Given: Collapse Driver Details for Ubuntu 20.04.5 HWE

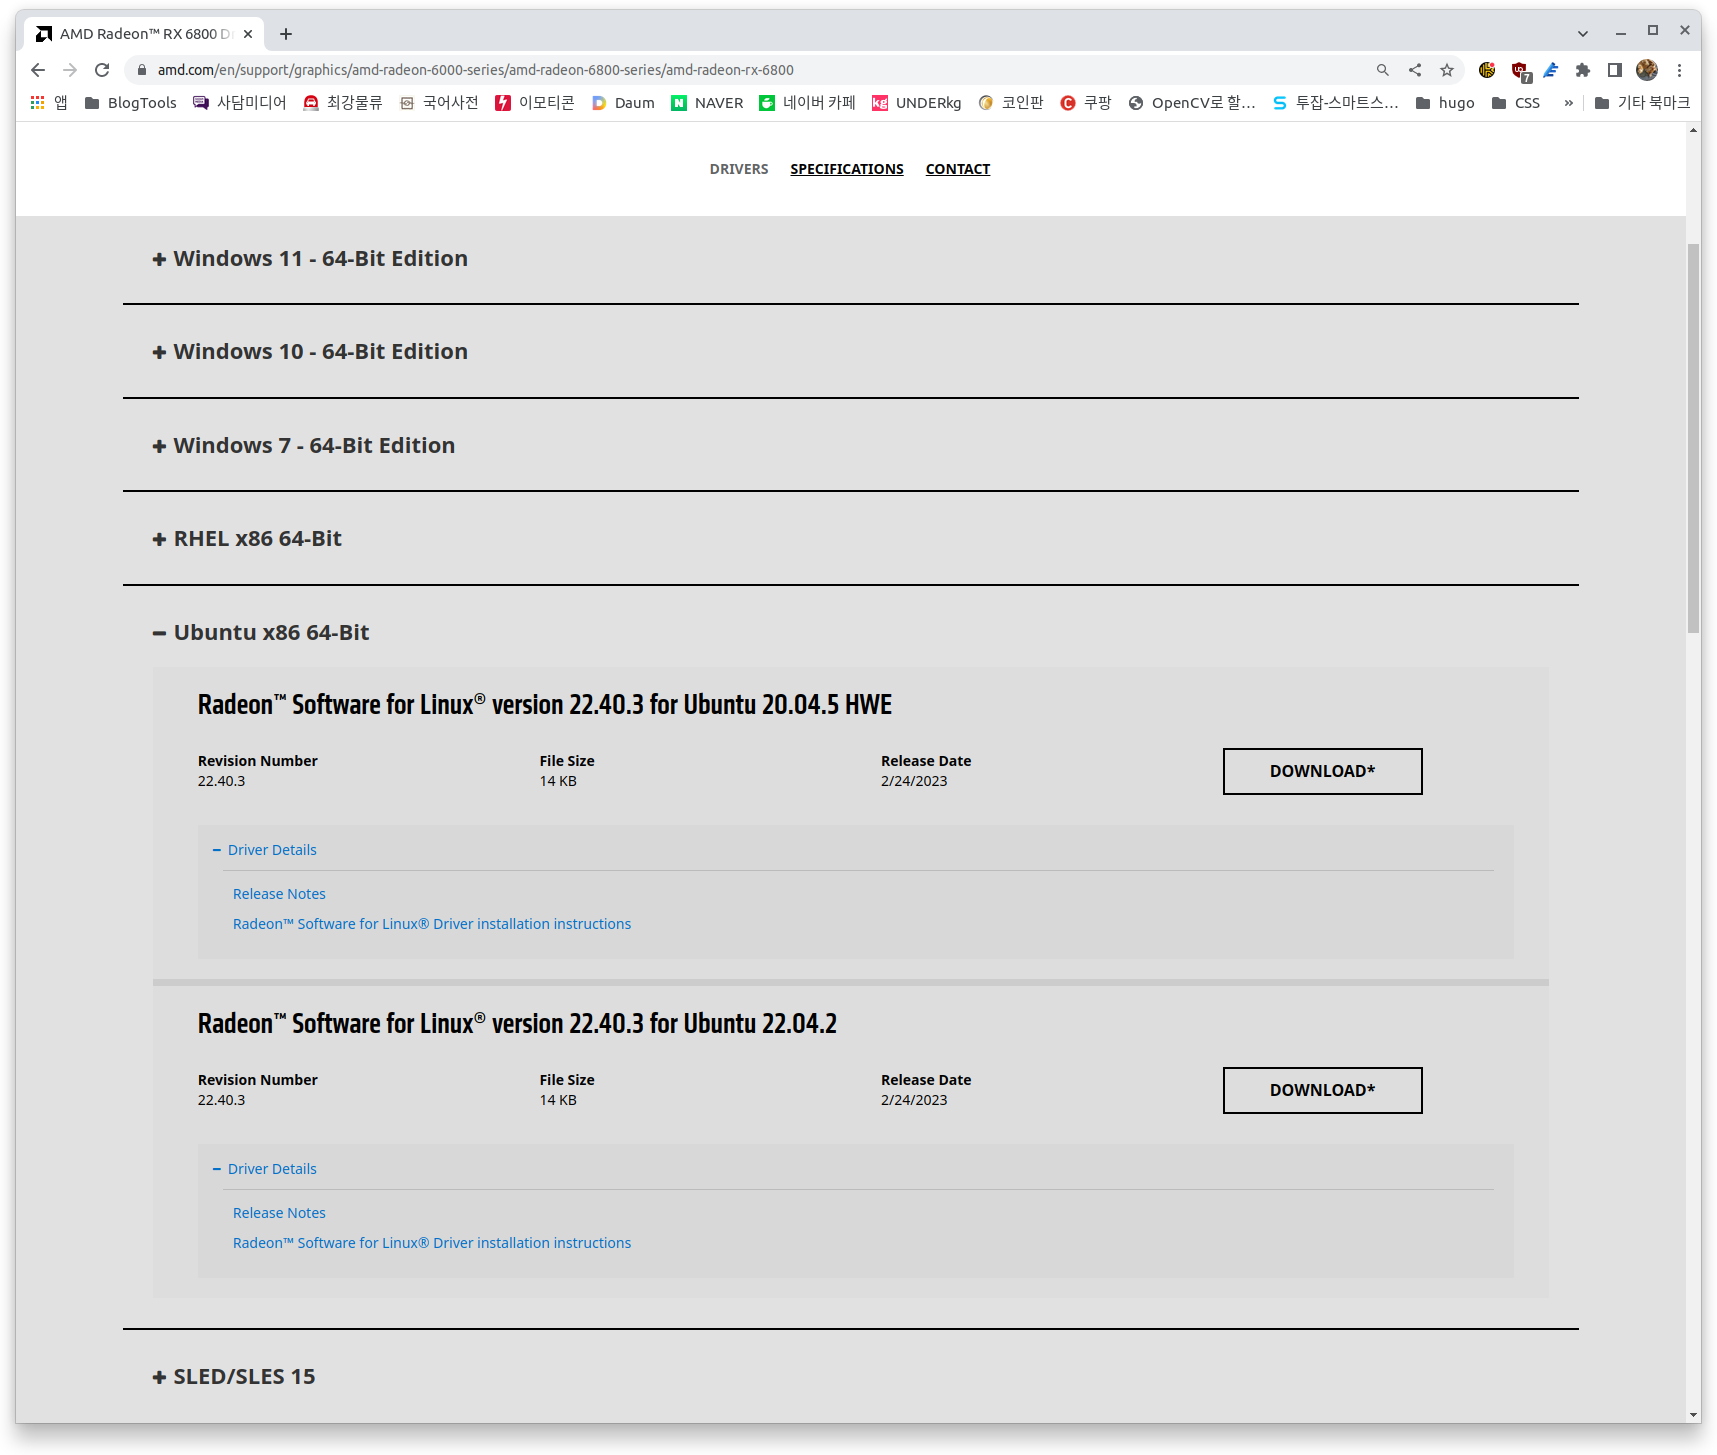Looking at the screenshot, I should tap(271, 850).
